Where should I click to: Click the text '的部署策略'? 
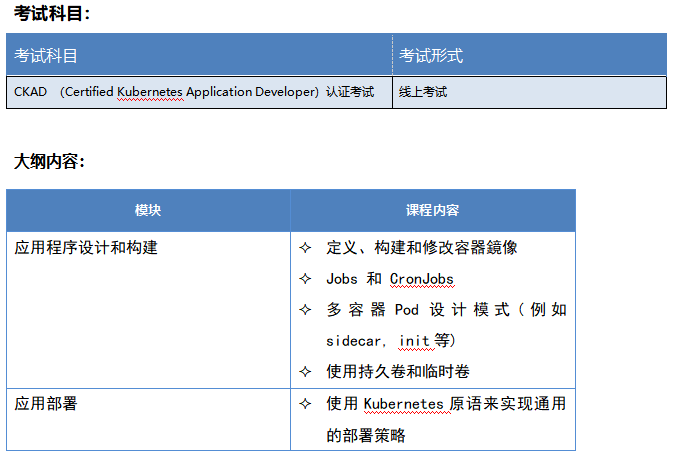coord(366,435)
